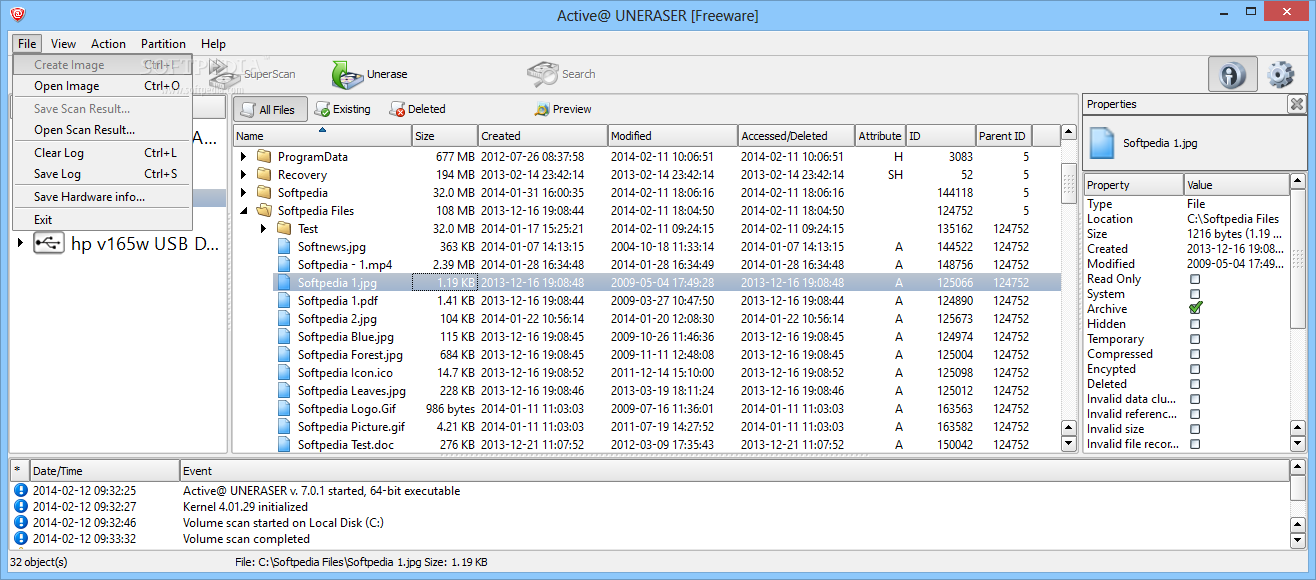Click the Properties panel scrollbar thumb
The width and height of the screenshot is (1316, 580).
(x=1298, y=260)
